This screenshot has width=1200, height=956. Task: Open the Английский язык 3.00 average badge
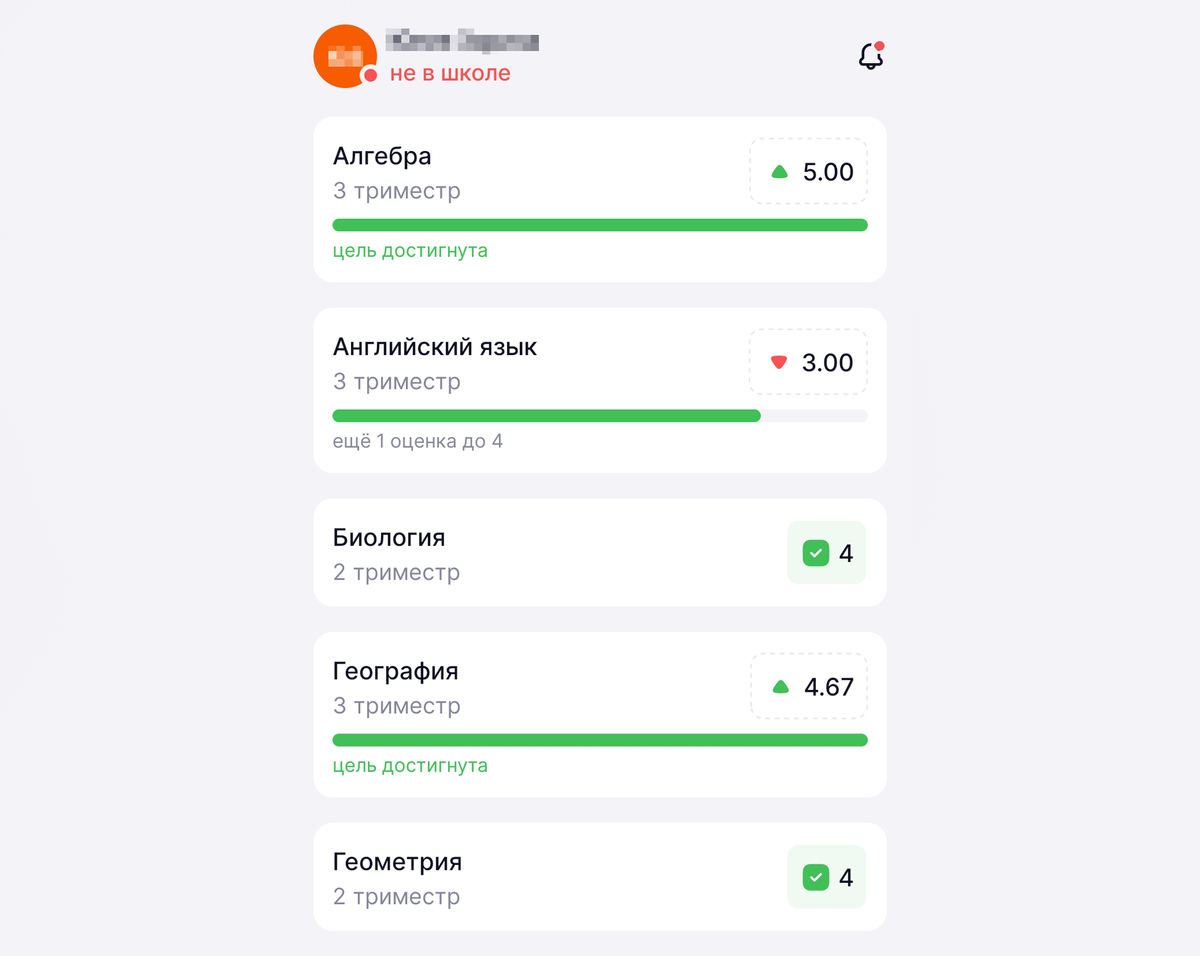(x=809, y=361)
